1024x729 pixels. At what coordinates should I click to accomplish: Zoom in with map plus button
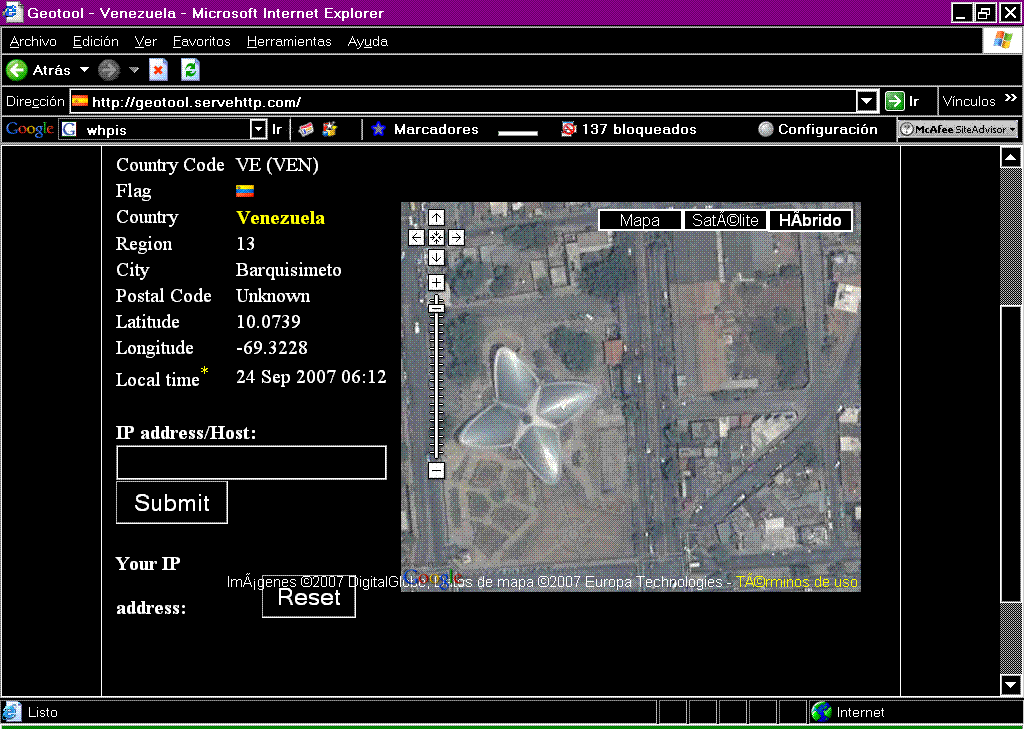pyautogui.click(x=436, y=283)
